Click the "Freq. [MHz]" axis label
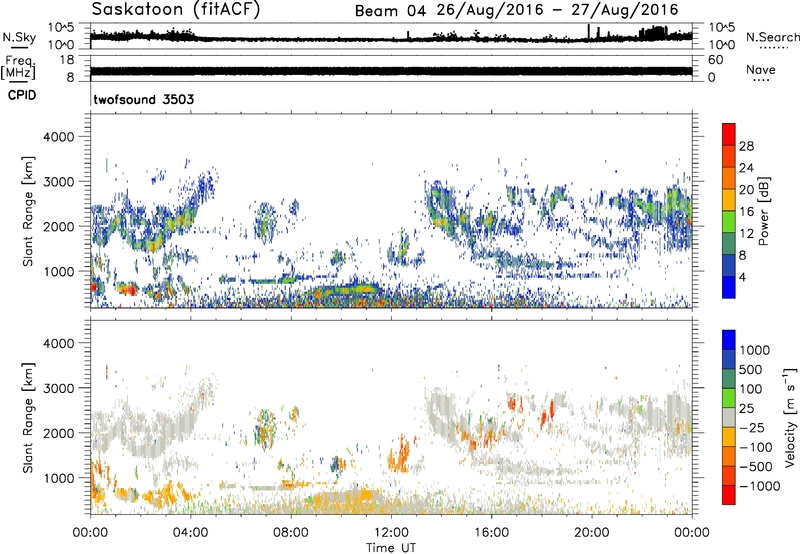Screen dimensions: 800x554 coord(19,67)
